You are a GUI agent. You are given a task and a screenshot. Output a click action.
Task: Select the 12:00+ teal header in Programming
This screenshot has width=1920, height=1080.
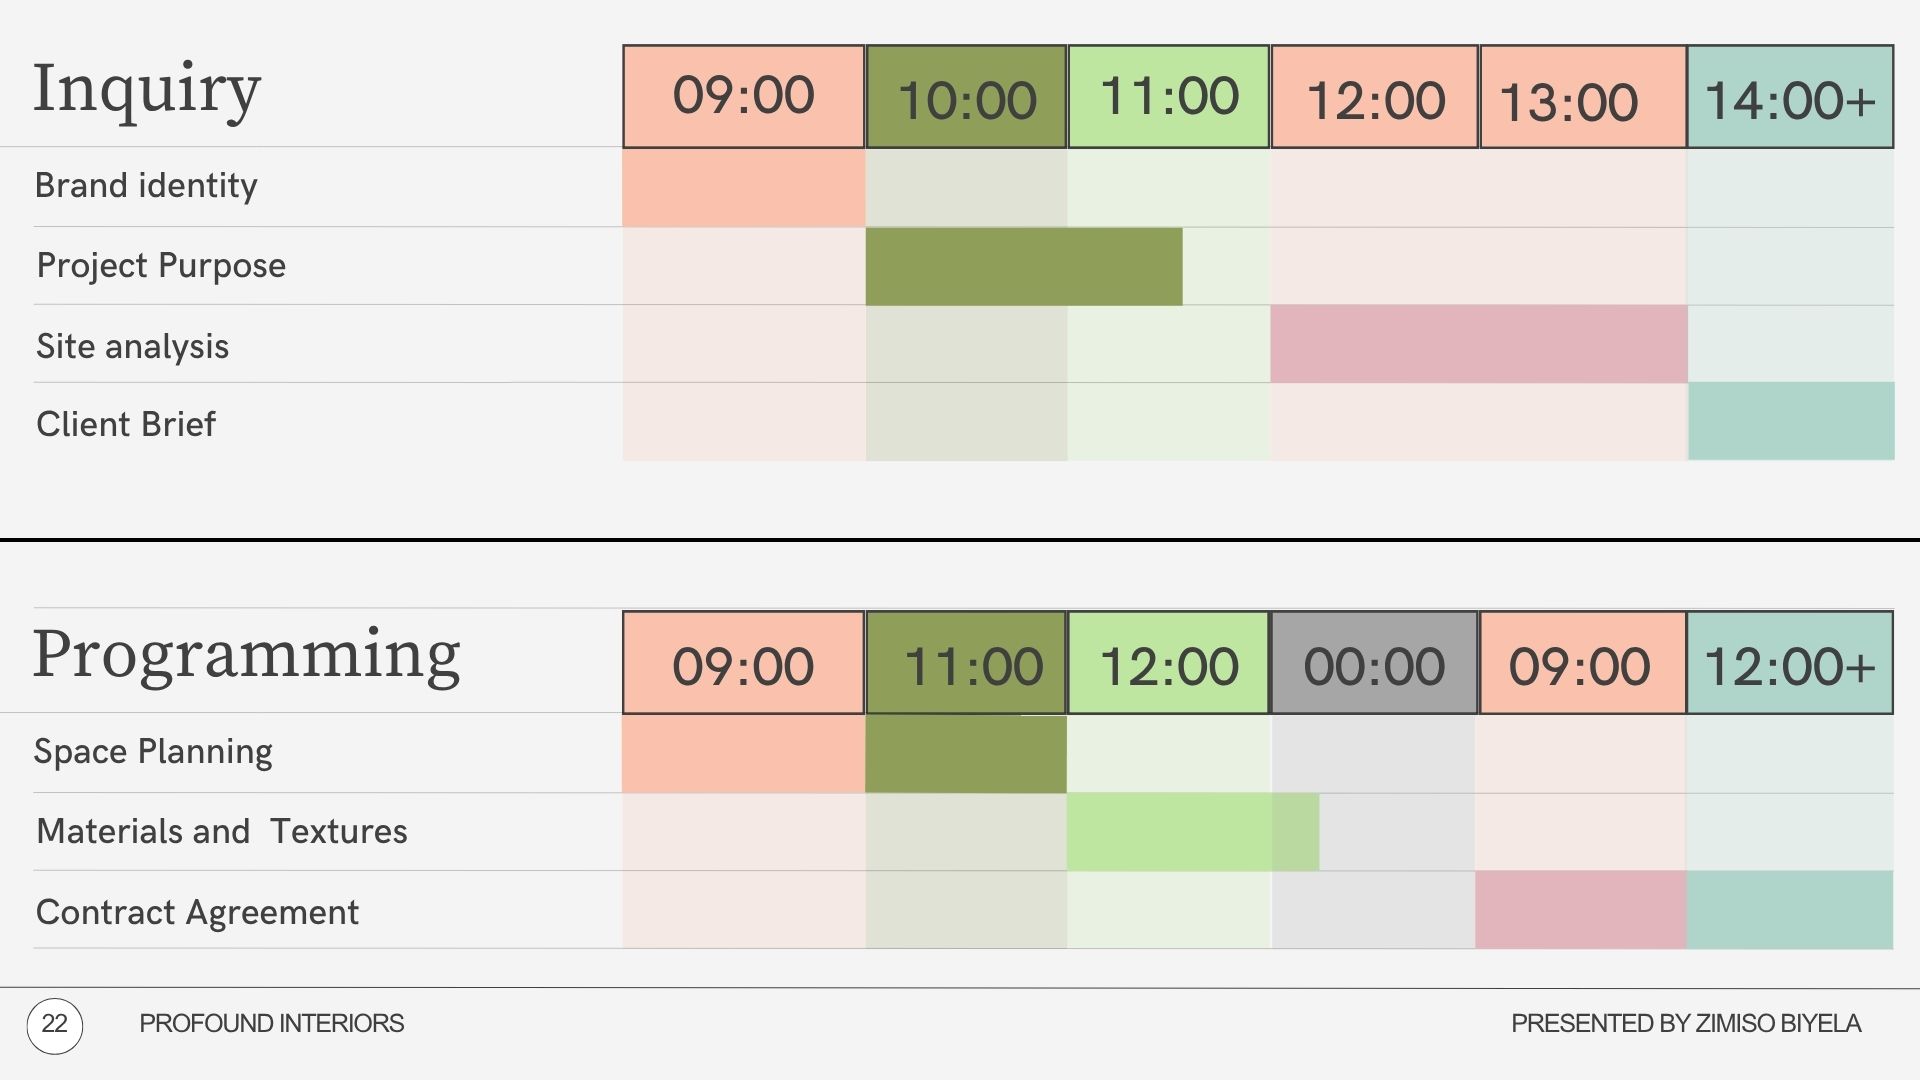(1790, 663)
